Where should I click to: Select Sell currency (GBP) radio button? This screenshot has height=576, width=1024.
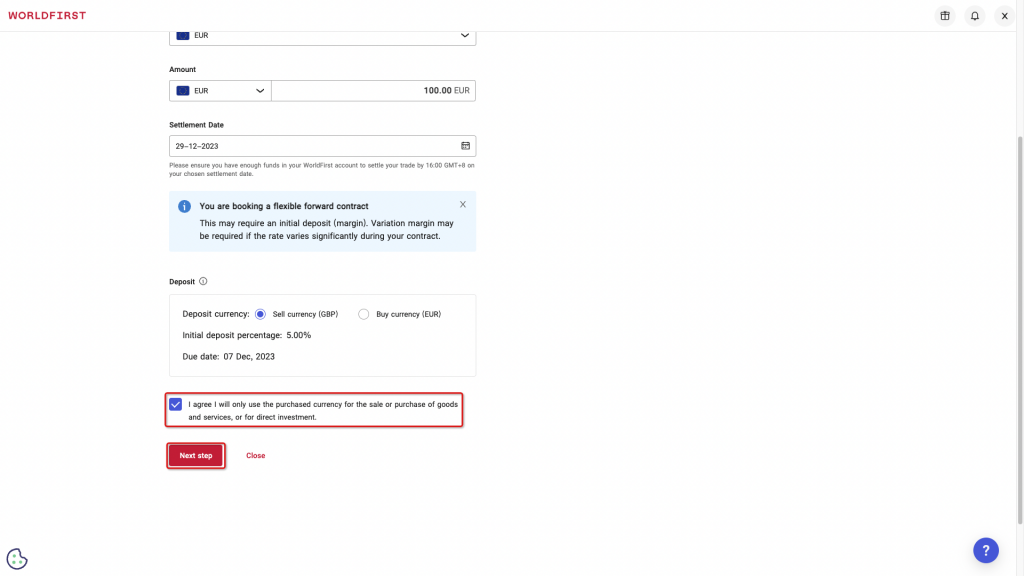261,314
